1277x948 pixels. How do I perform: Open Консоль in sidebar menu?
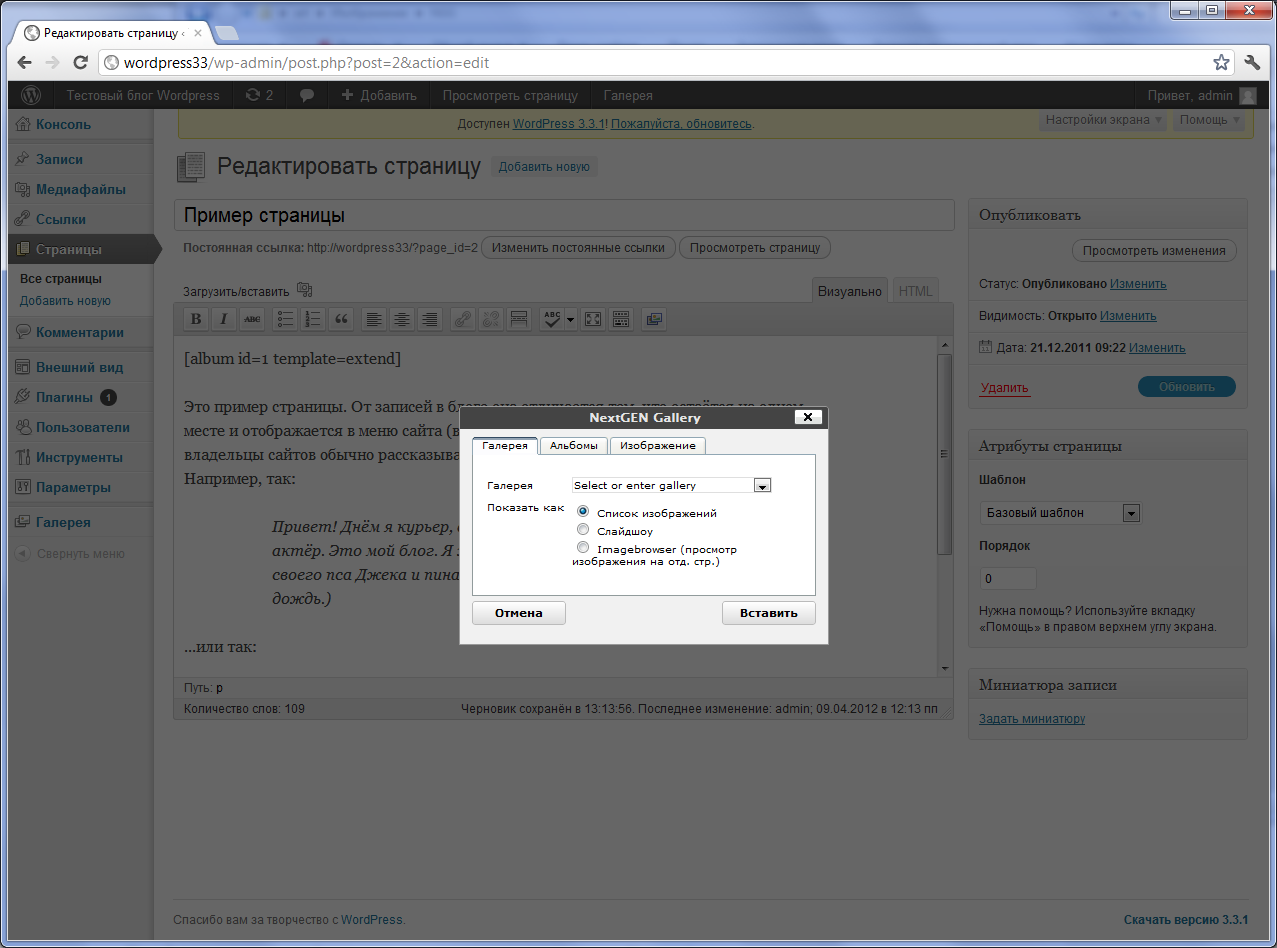coord(63,124)
